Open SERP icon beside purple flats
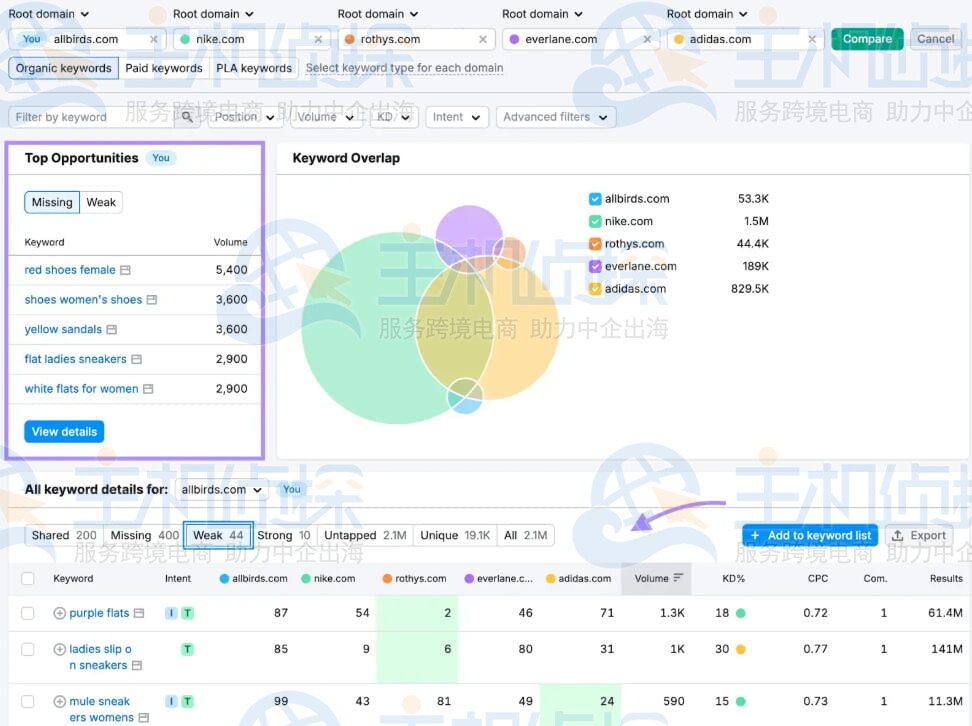The height and width of the screenshot is (726, 972). (x=139, y=613)
